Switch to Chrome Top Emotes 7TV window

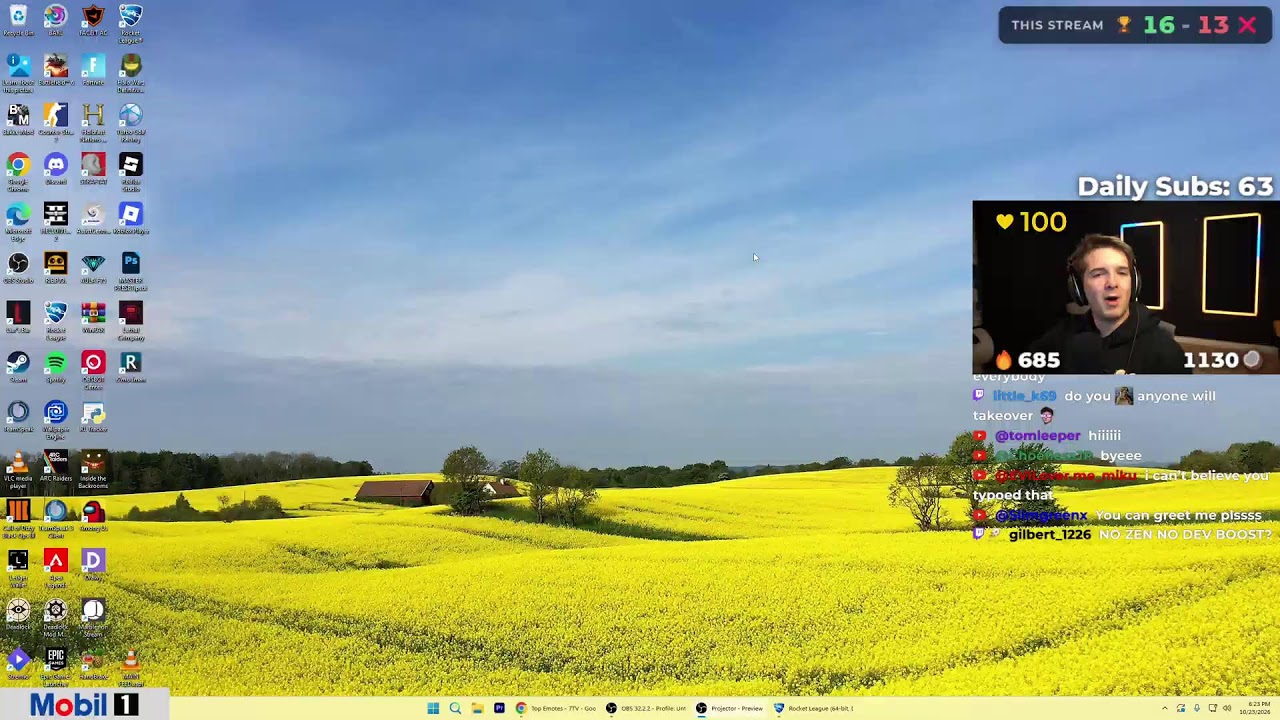[x=556, y=708]
